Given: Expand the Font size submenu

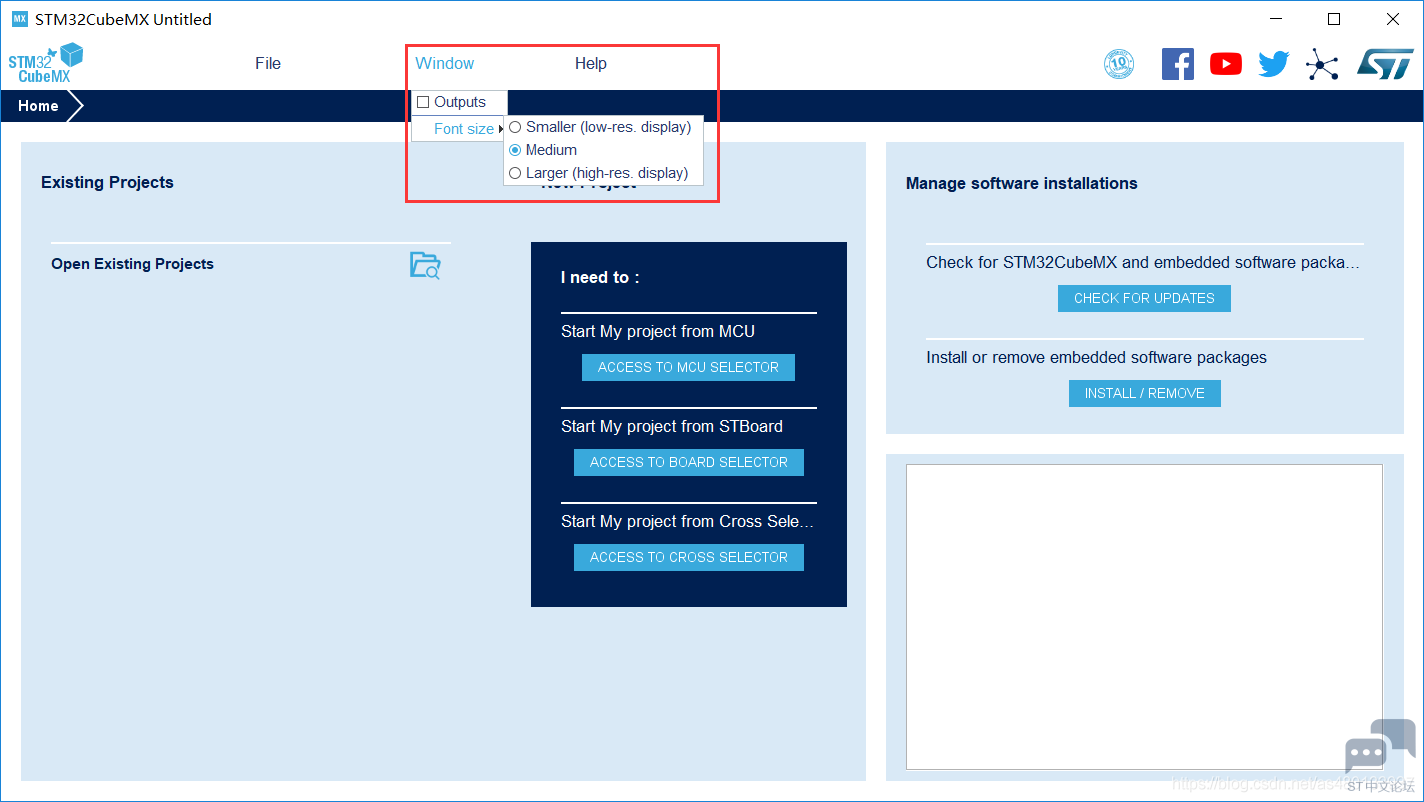Looking at the screenshot, I should tap(460, 129).
